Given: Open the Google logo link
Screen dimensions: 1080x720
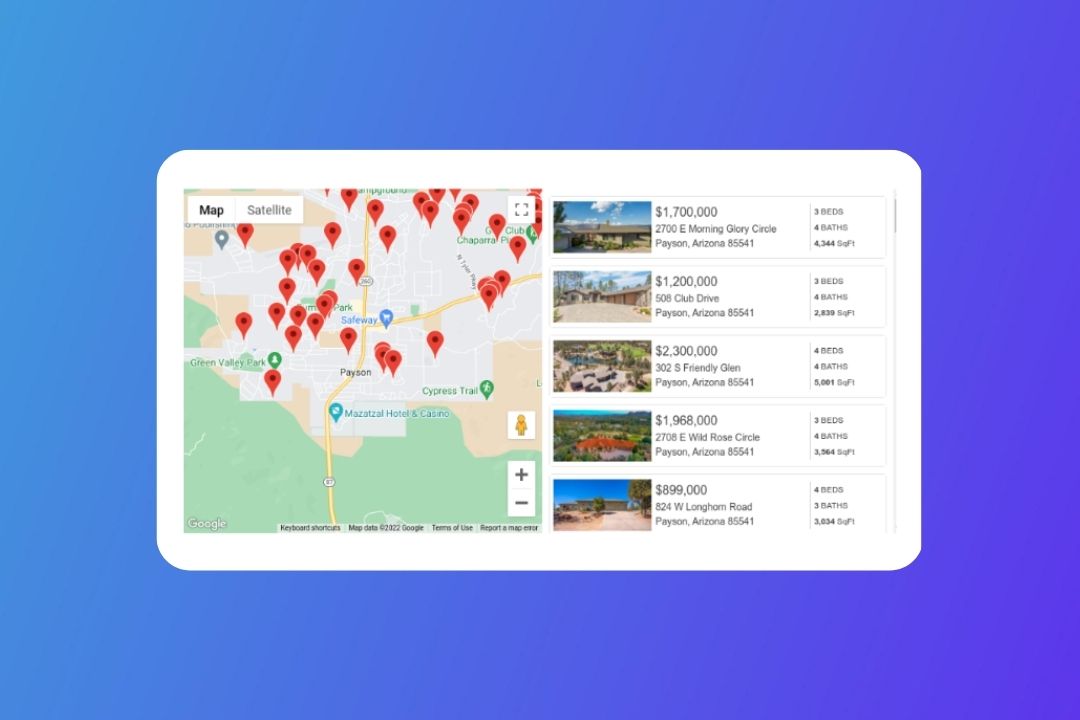Looking at the screenshot, I should tap(207, 524).
